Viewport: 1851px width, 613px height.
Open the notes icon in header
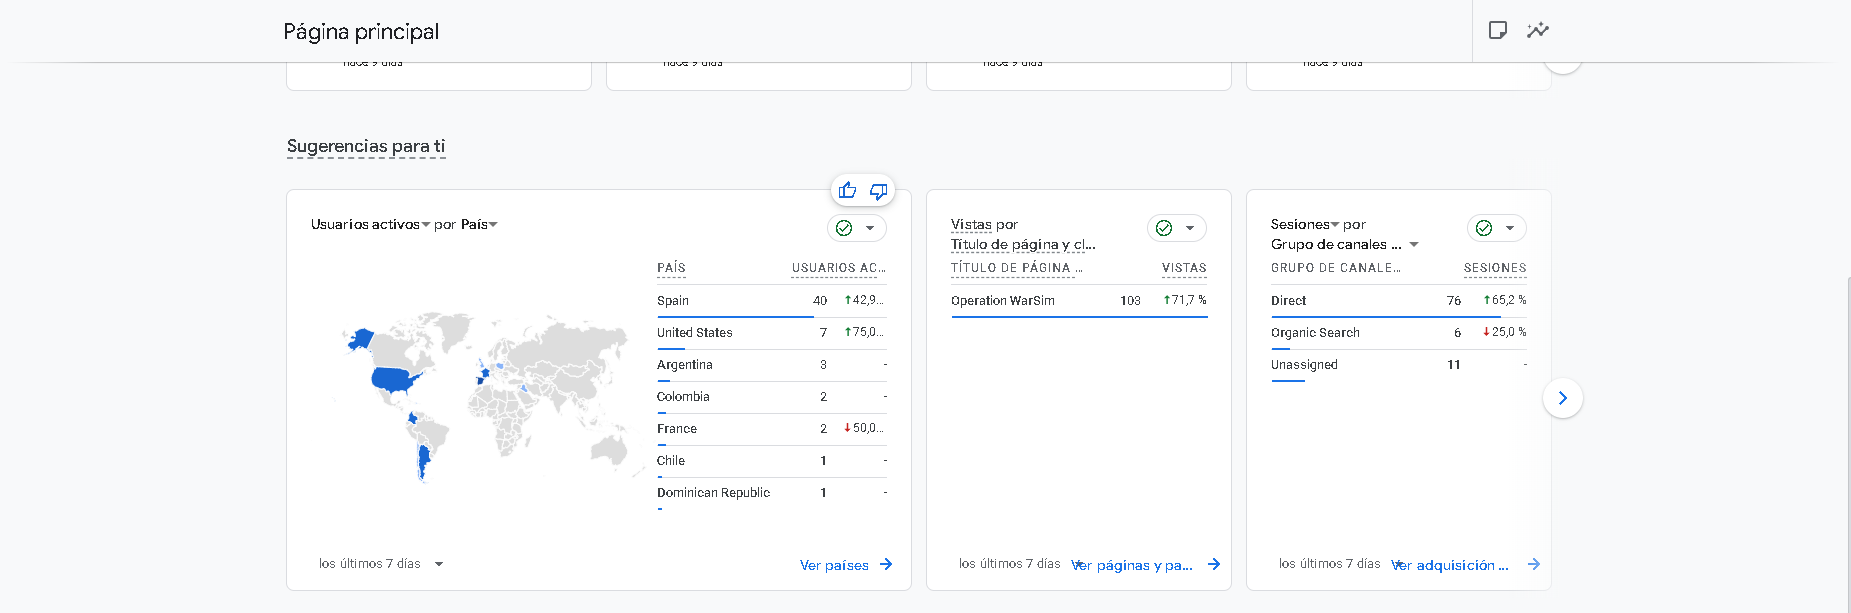(x=1497, y=30)
